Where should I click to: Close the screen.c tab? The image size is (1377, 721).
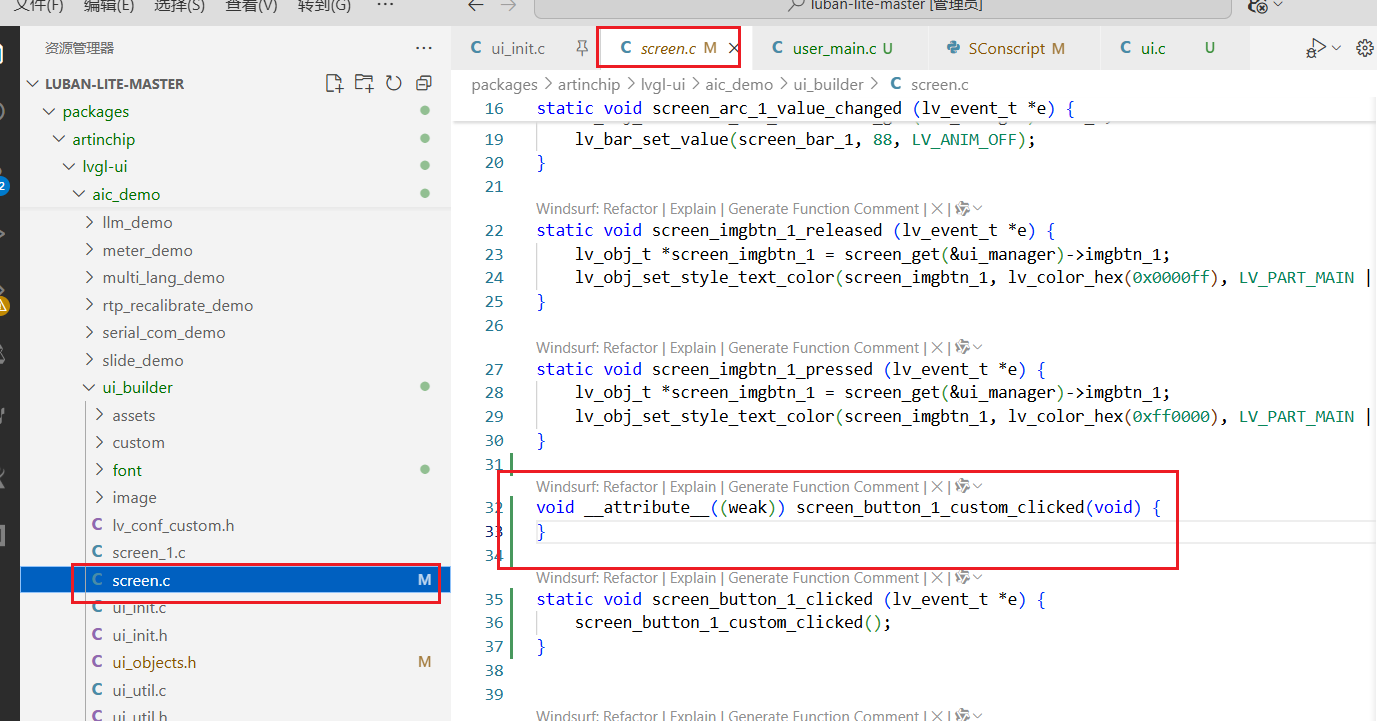[733, 48]
